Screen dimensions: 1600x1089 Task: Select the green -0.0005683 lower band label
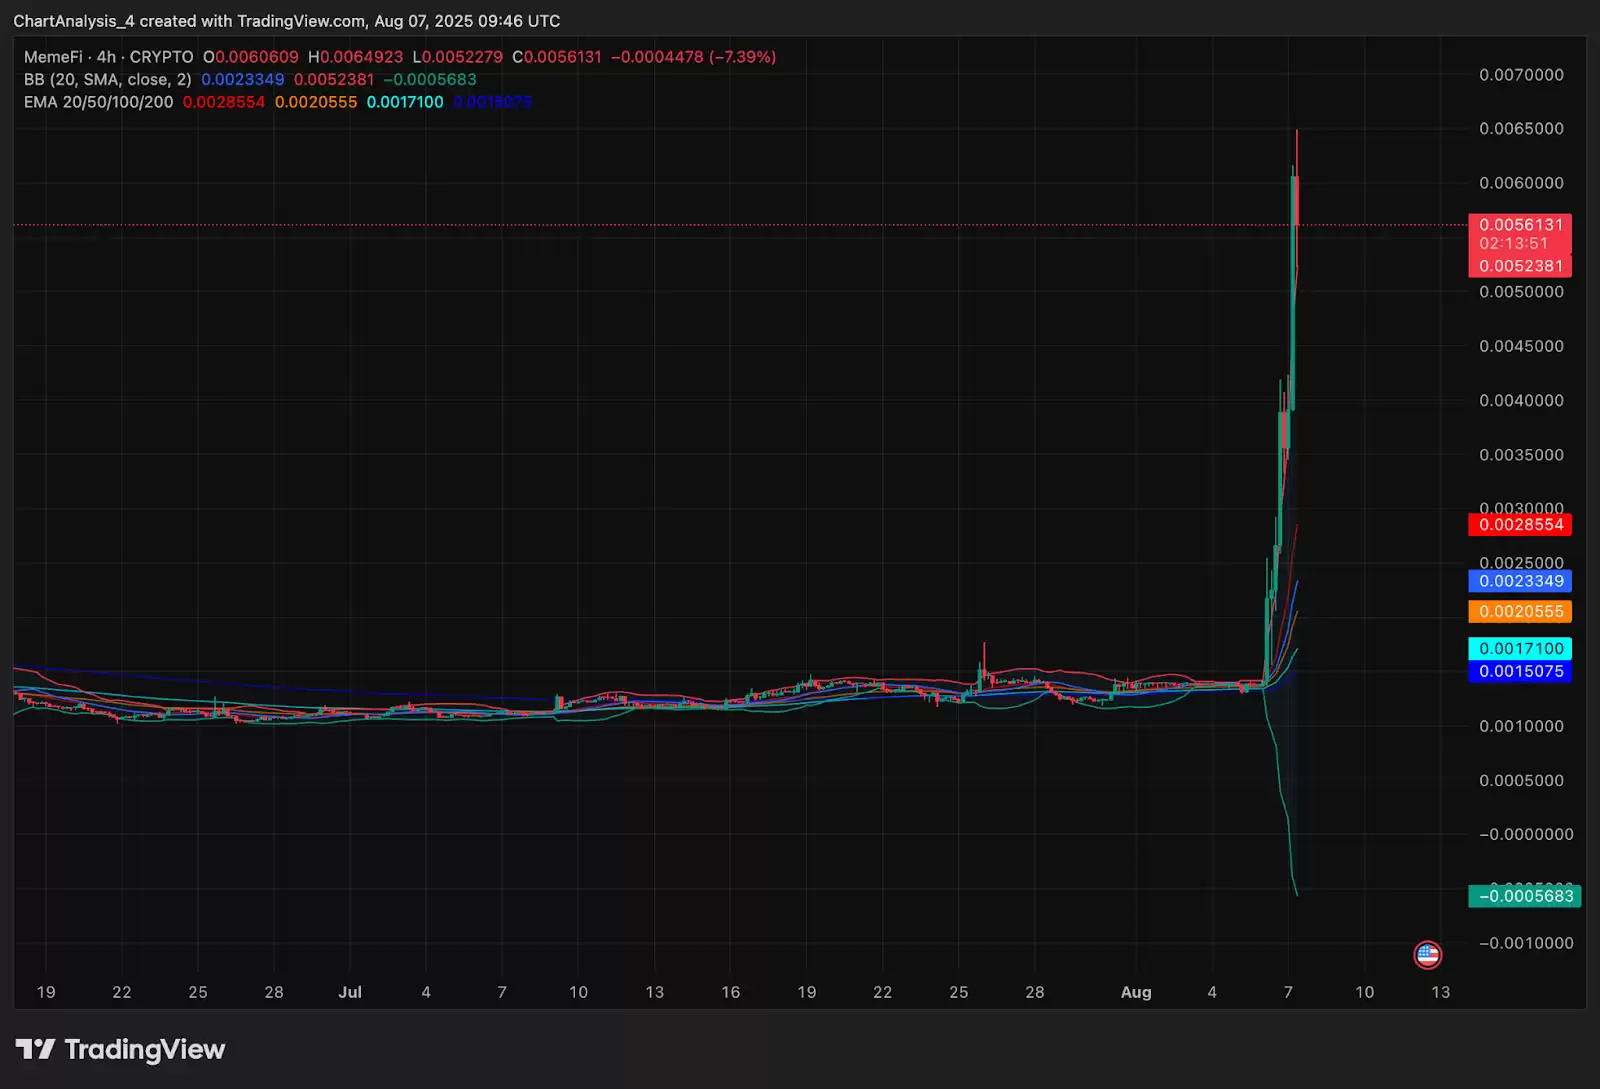[x=1525, y=896]
